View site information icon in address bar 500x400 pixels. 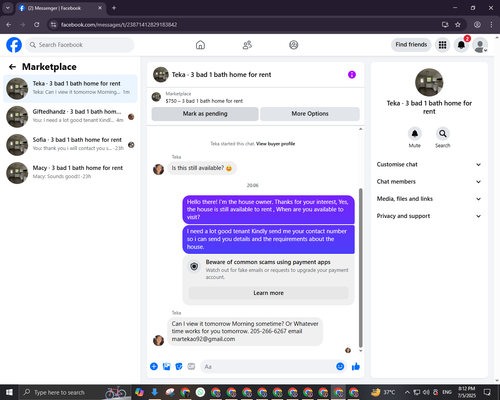tap(53, 25)
